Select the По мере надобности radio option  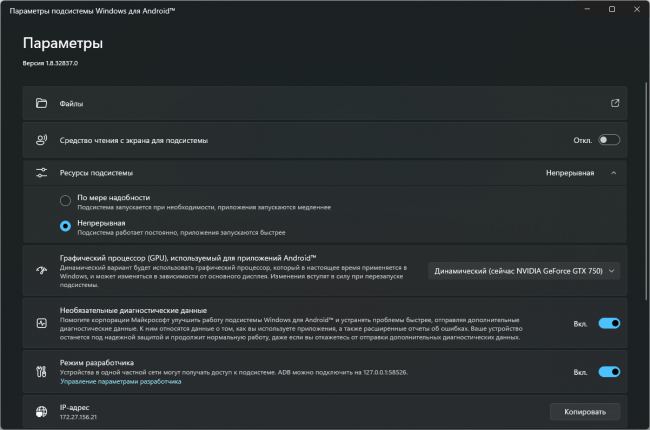(x=65, y=201)
